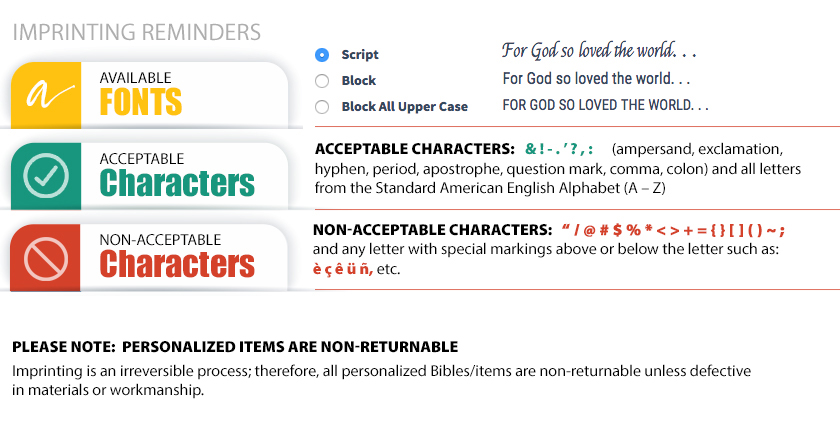Click the 'Block' option label
840x443 pixels.
(x=359, y=81)
